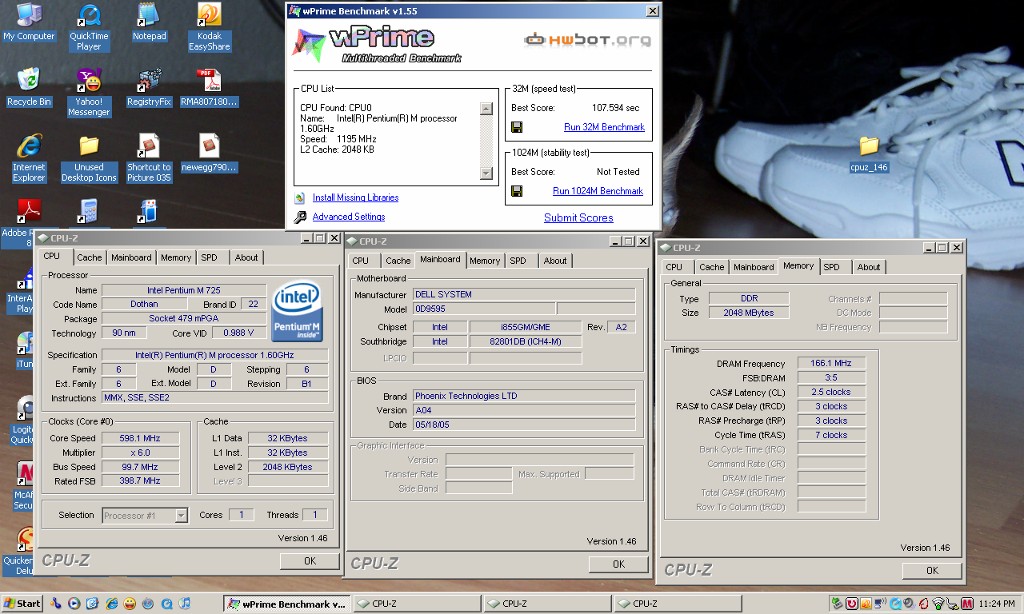The height and width of the screenshot is (614, 1024).
Task: Open Processor #1 selection dropdown
Action: pyautogui.click(x=181, y=515)
